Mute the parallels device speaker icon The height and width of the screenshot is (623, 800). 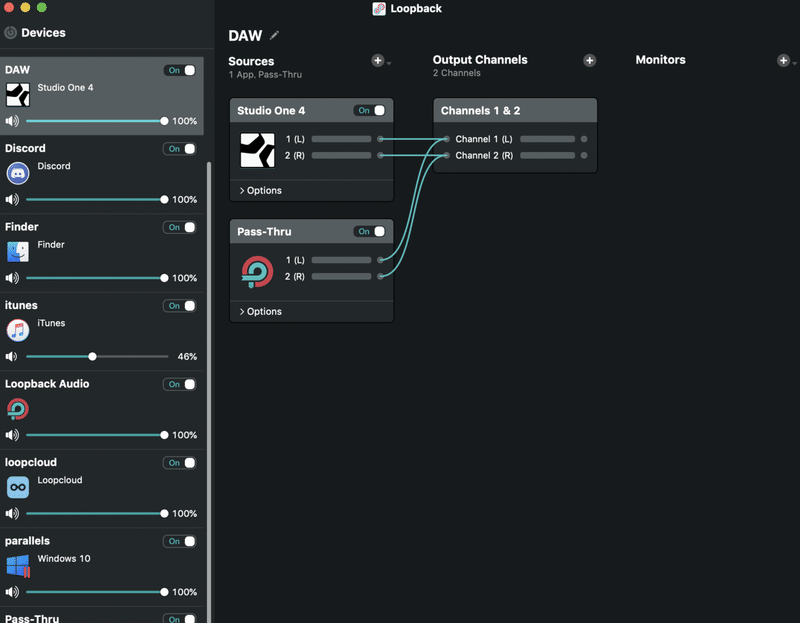[12, 592]
